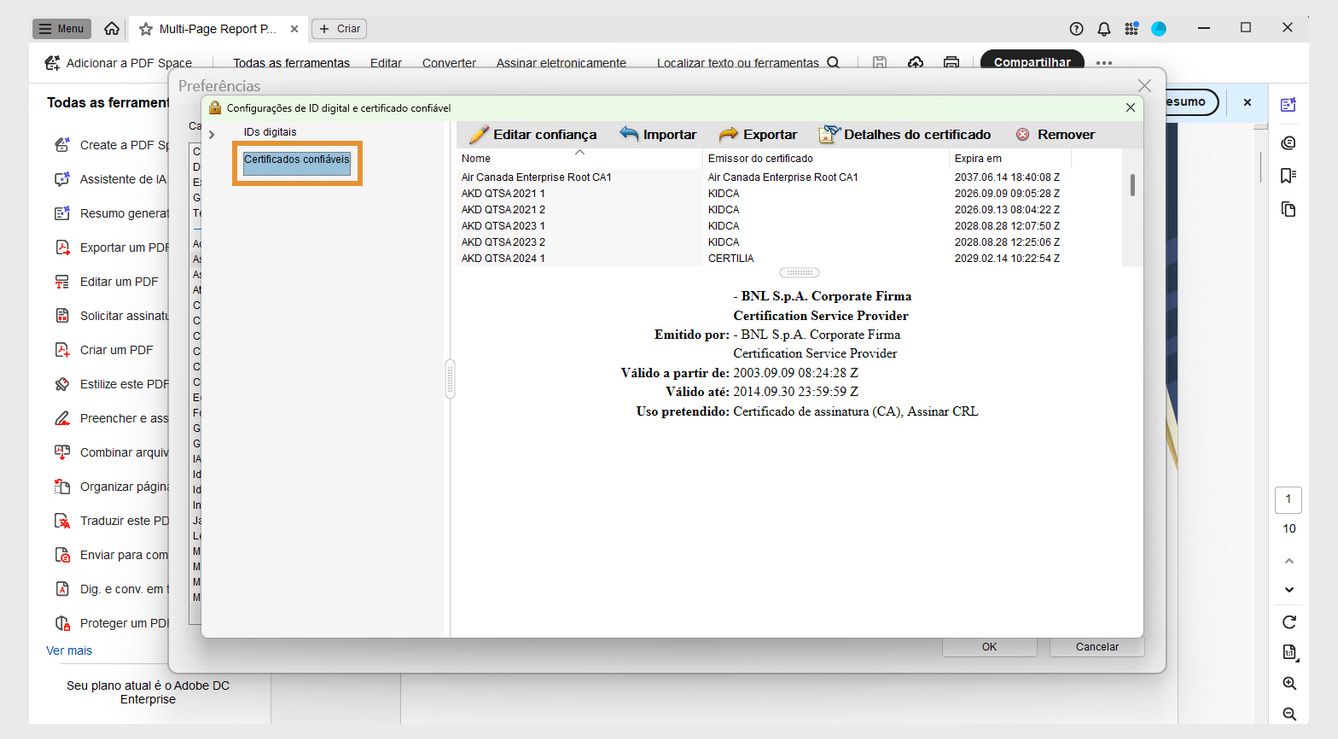Open the AI assistant icon in the right rail
This screenshot has width=1338, height=739.
pos(1288,104)
